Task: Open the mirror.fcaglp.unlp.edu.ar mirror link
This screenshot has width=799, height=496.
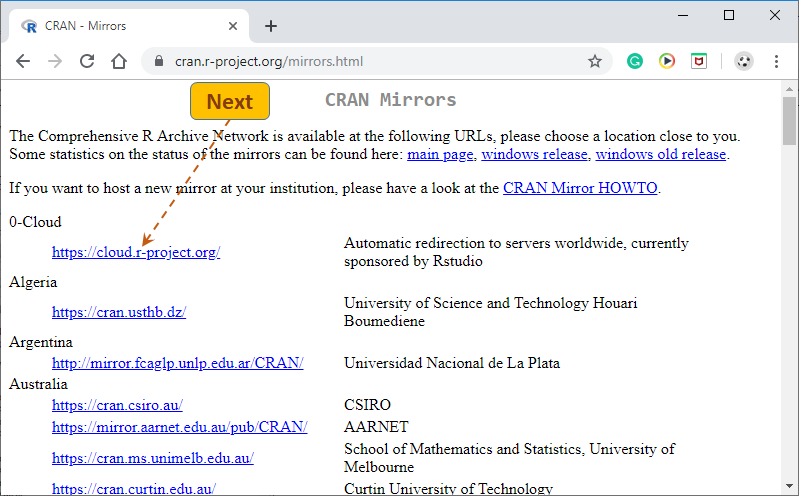Action: tap(178, 363)
